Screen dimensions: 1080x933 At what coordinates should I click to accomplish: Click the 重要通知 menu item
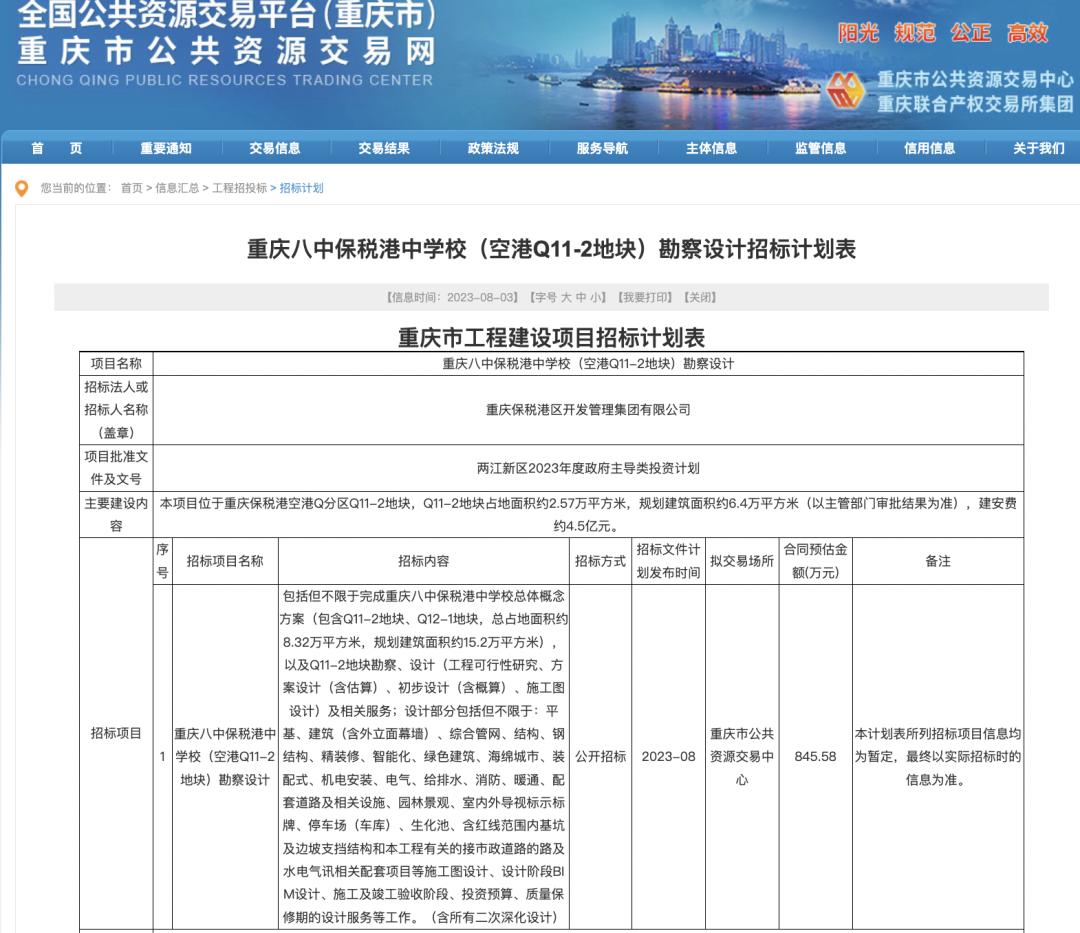pos(165,148)
